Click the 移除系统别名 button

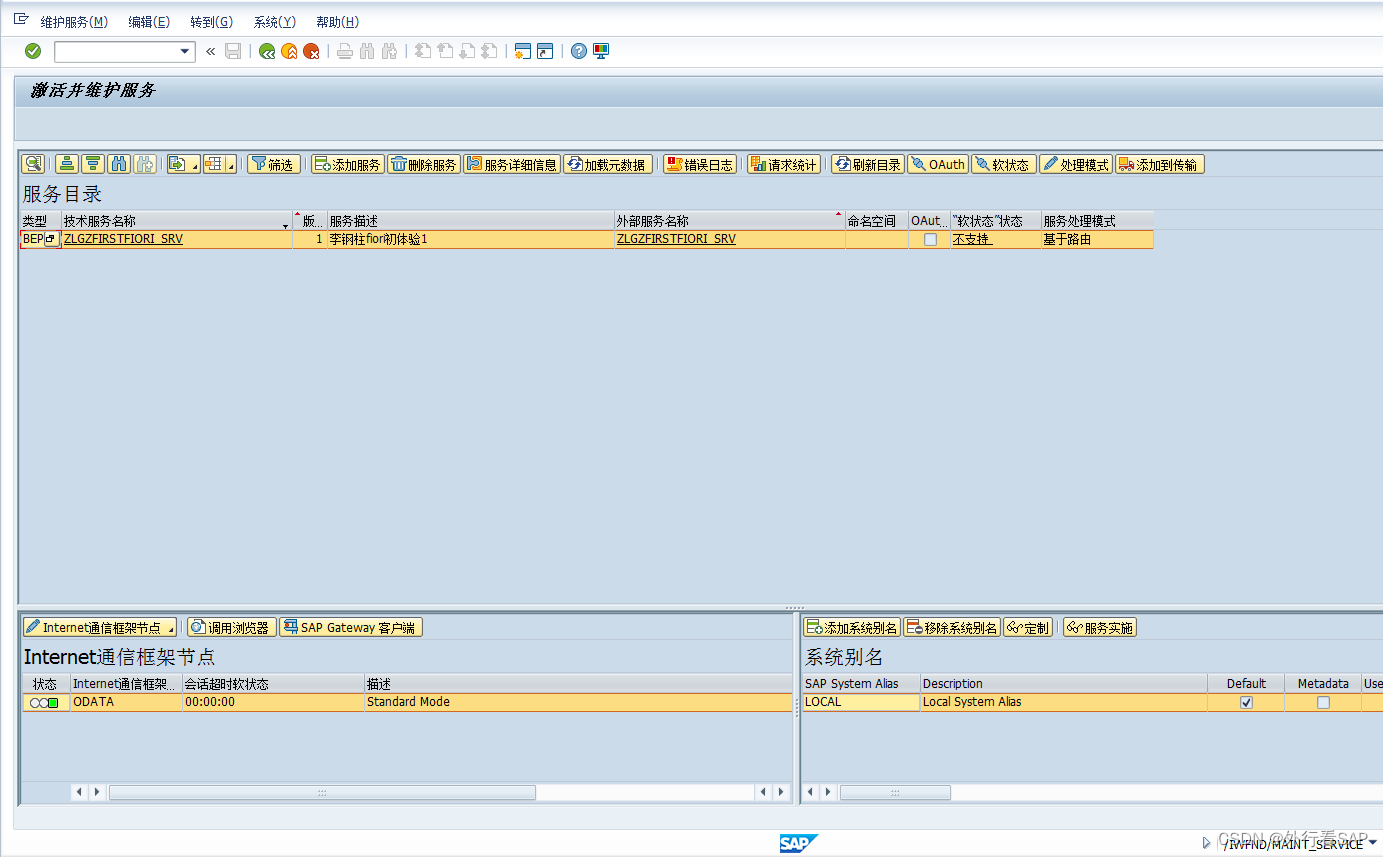pos(951,627)
